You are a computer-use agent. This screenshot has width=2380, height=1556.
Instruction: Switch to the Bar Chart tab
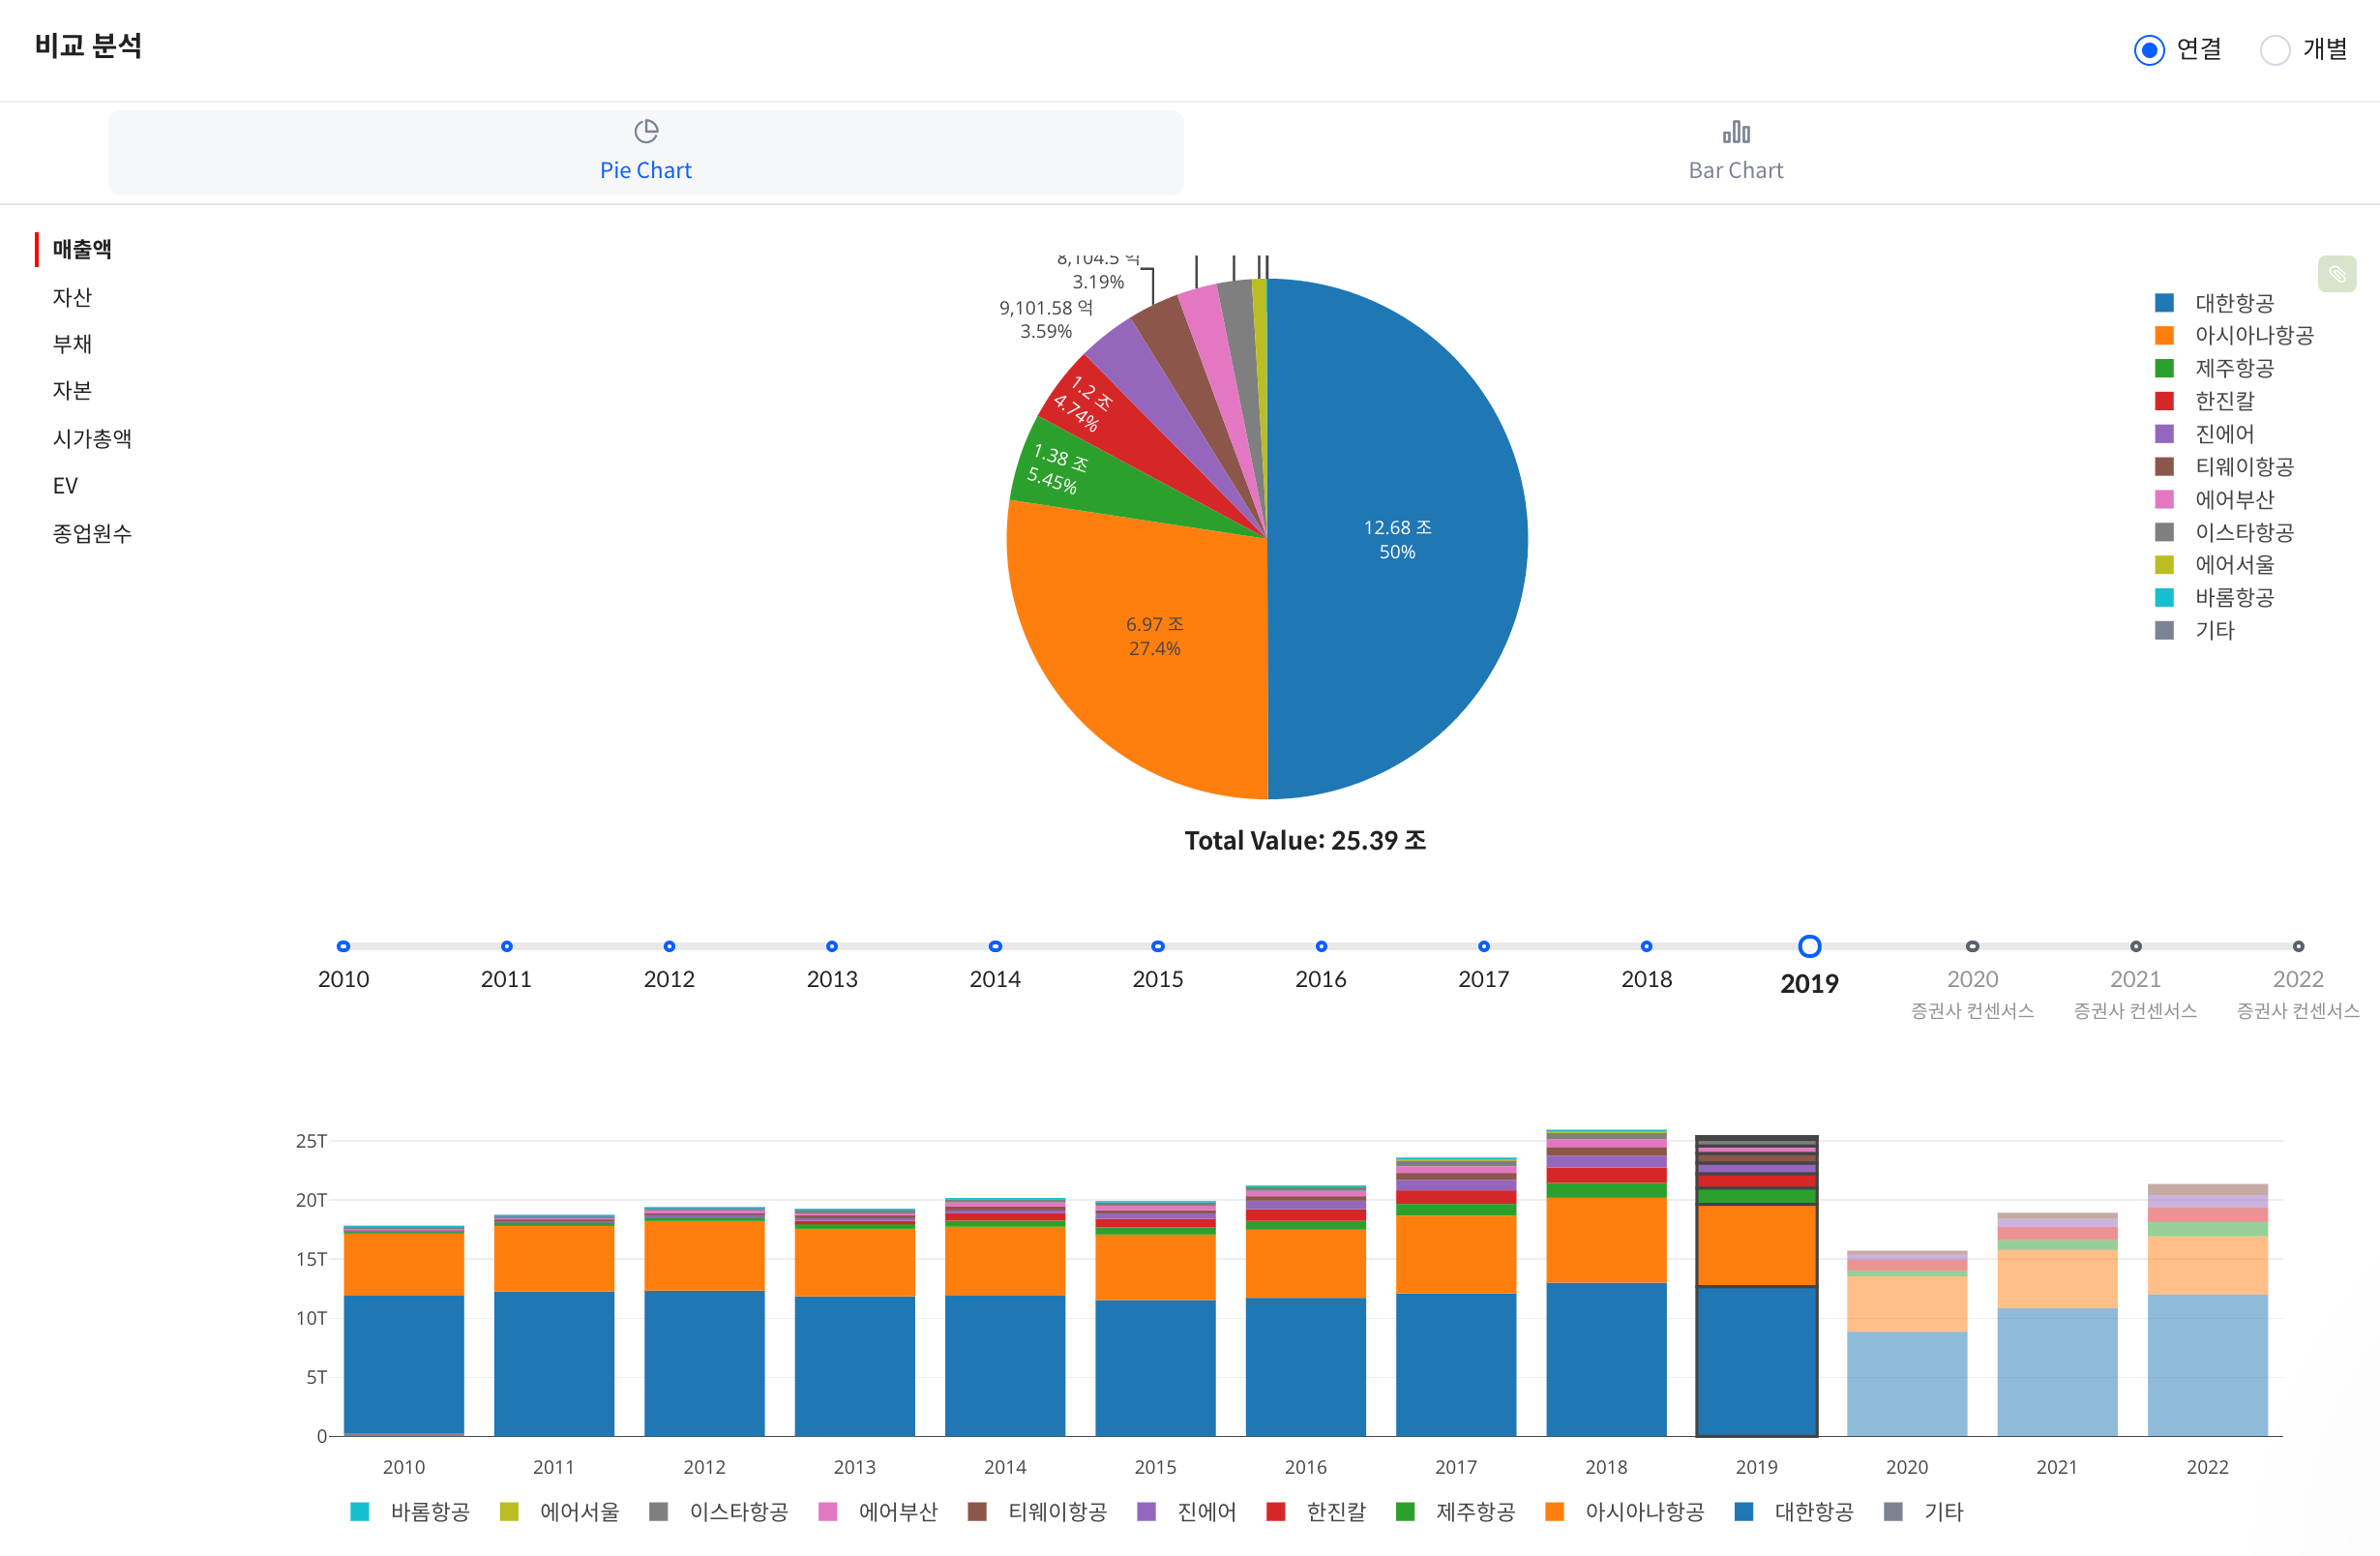[x=1735, y=152]
